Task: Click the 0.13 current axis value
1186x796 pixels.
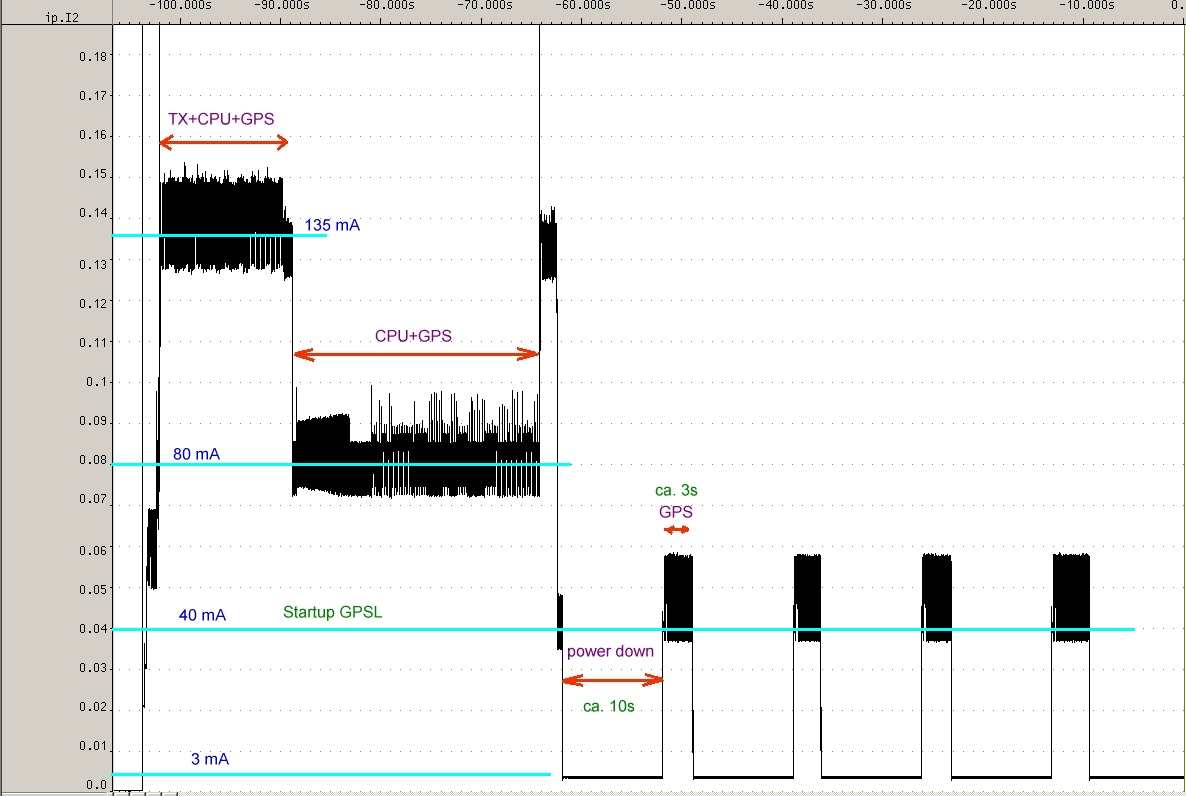Action: tap(94, 264)
